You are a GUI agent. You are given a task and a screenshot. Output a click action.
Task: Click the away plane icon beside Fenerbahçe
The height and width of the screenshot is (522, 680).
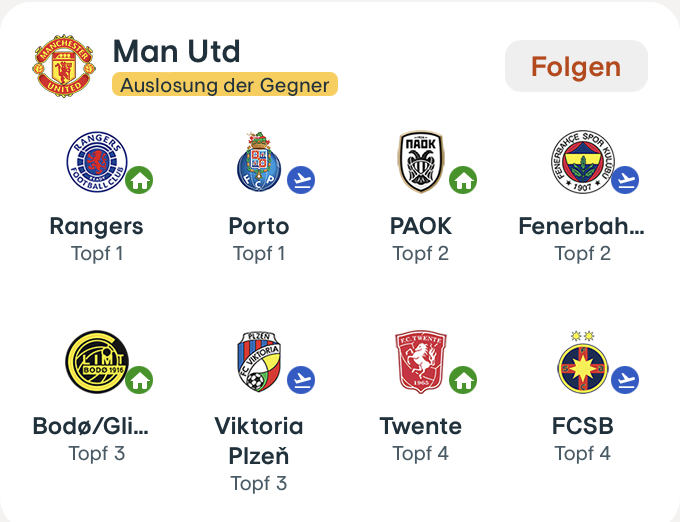pos(625,180)
